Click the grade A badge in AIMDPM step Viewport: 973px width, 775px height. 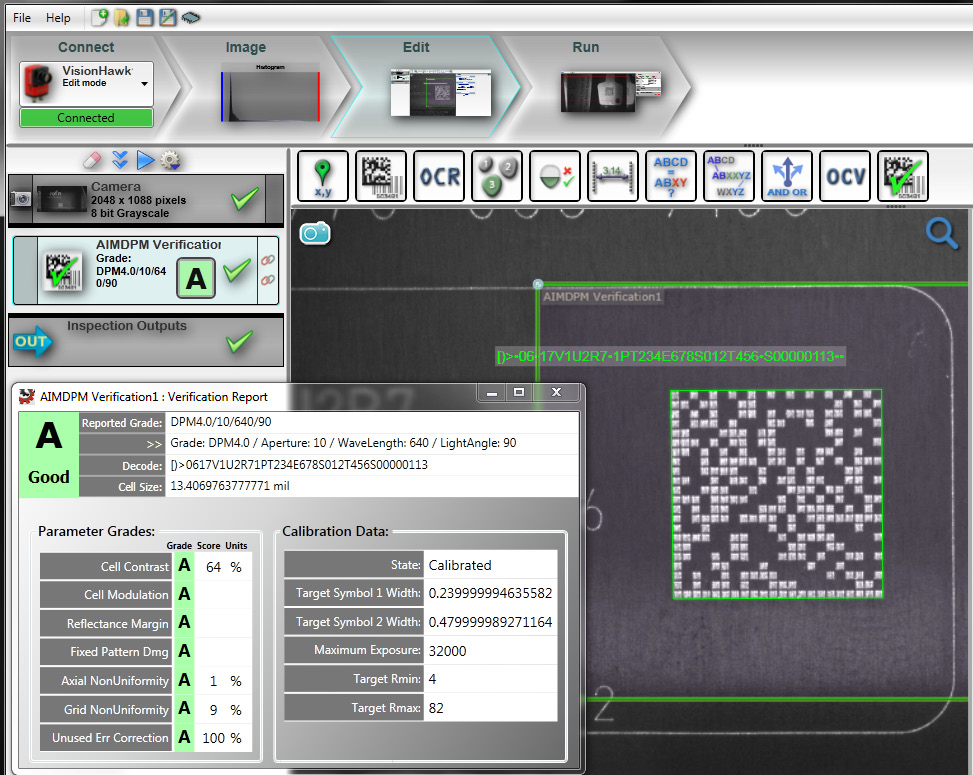(196, 279)
